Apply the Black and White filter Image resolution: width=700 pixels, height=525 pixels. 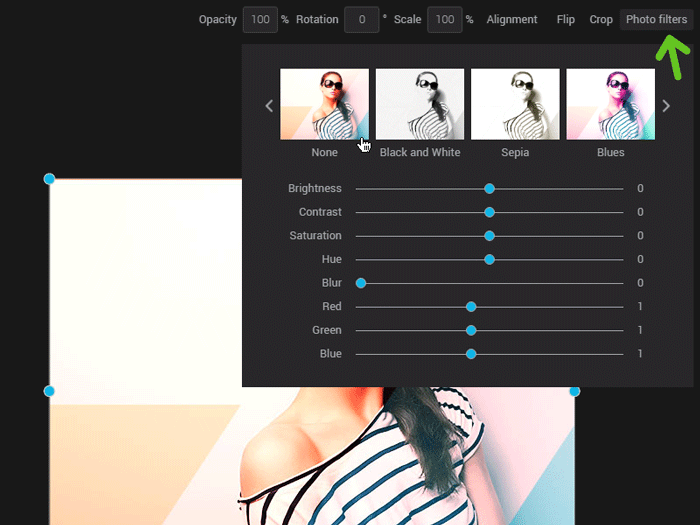pyautogui.click(x=420, y=104)
